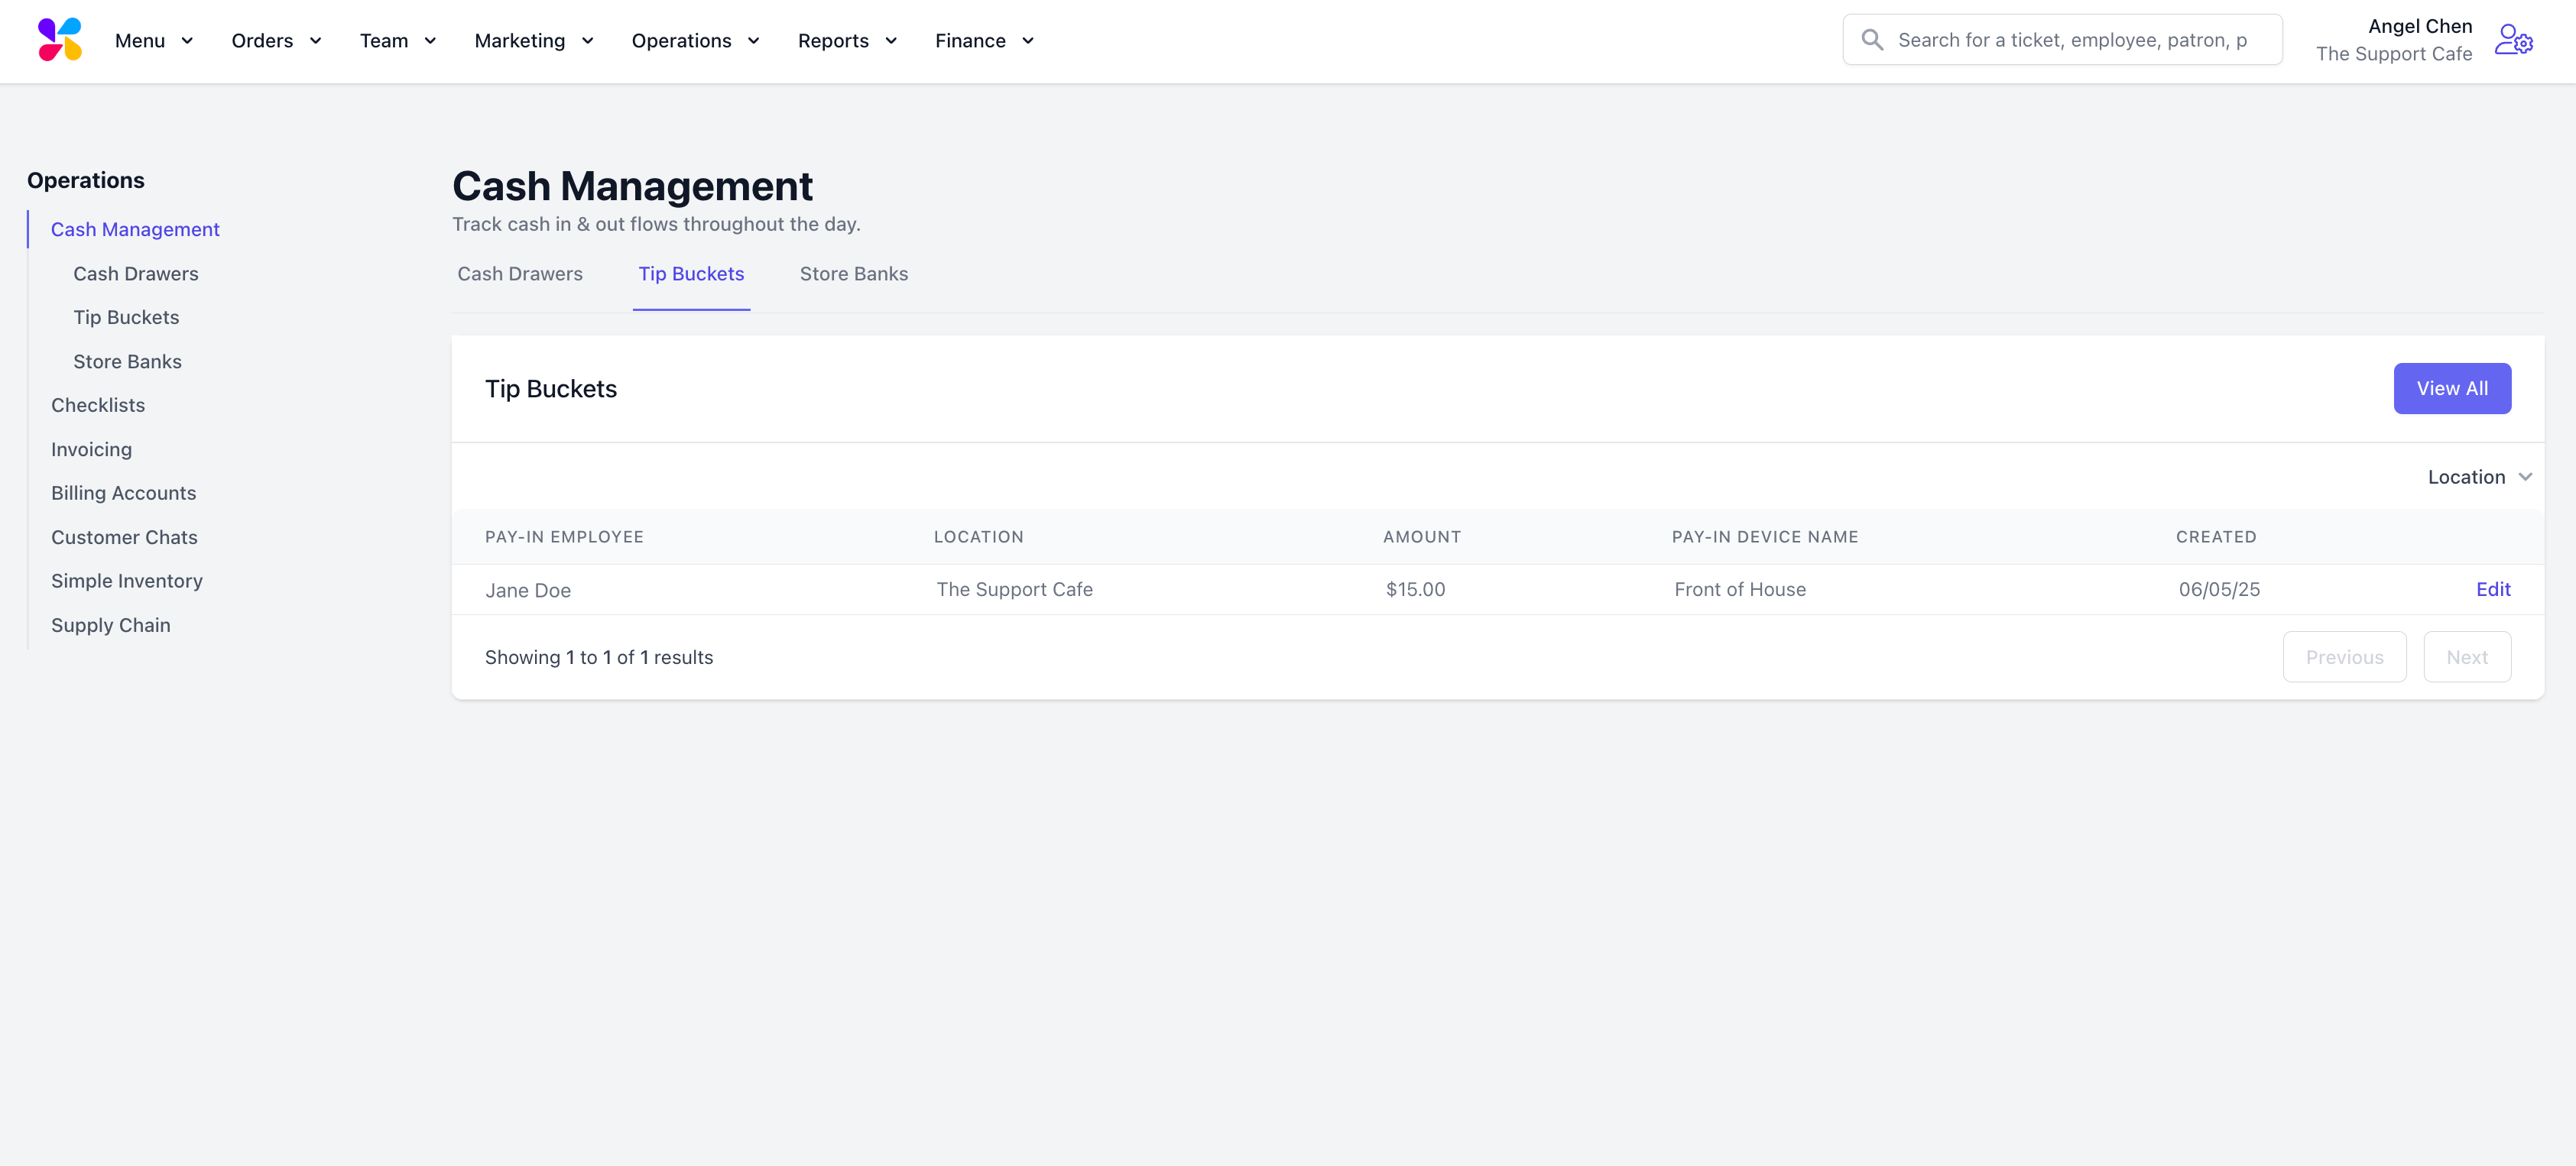Expand the Menu dropdown

(154, 41)
